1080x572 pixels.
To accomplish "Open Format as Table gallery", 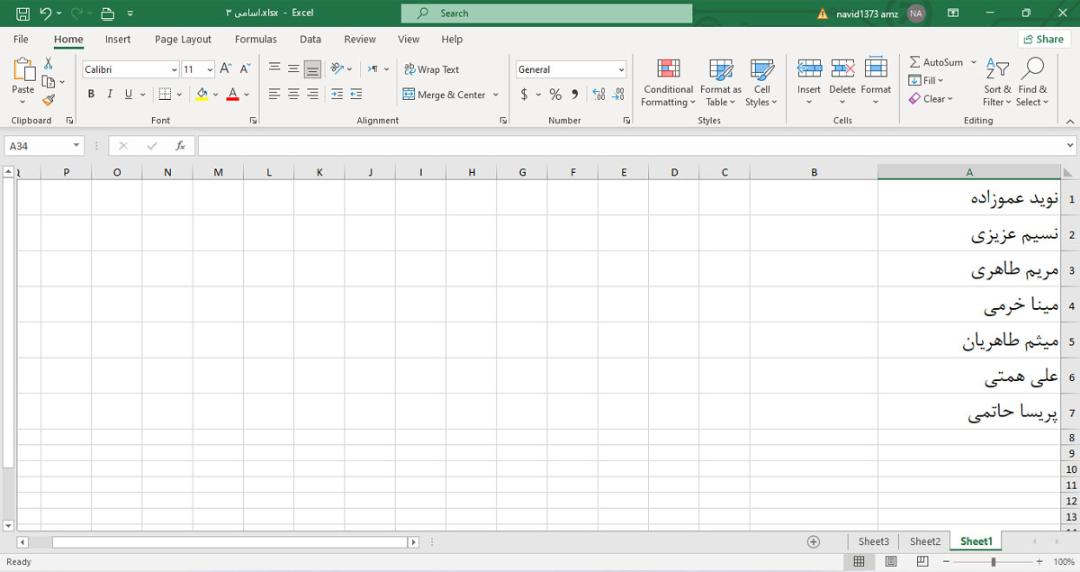I will point(720,83).
